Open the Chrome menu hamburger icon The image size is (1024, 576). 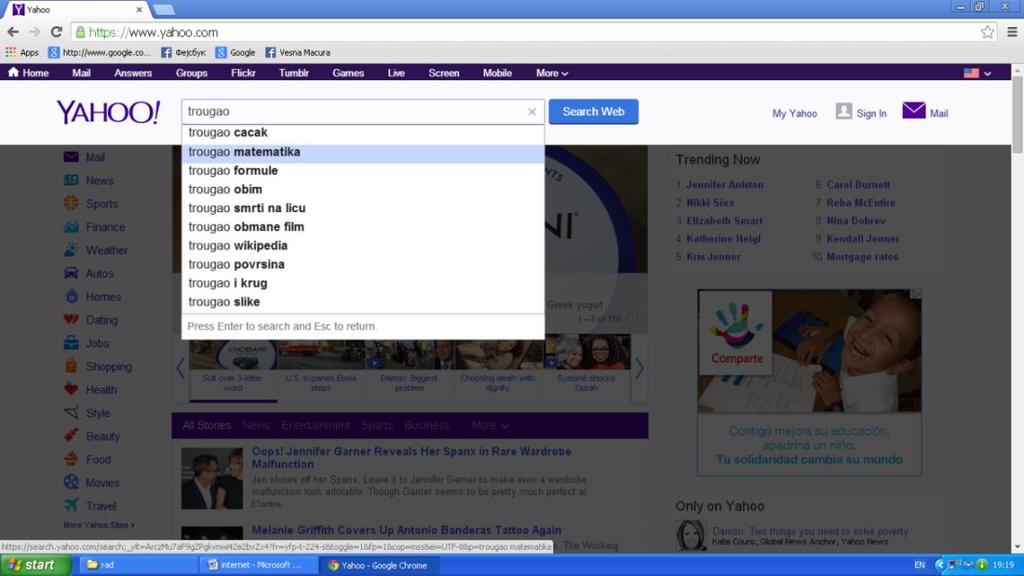(x=1012, y=32)
